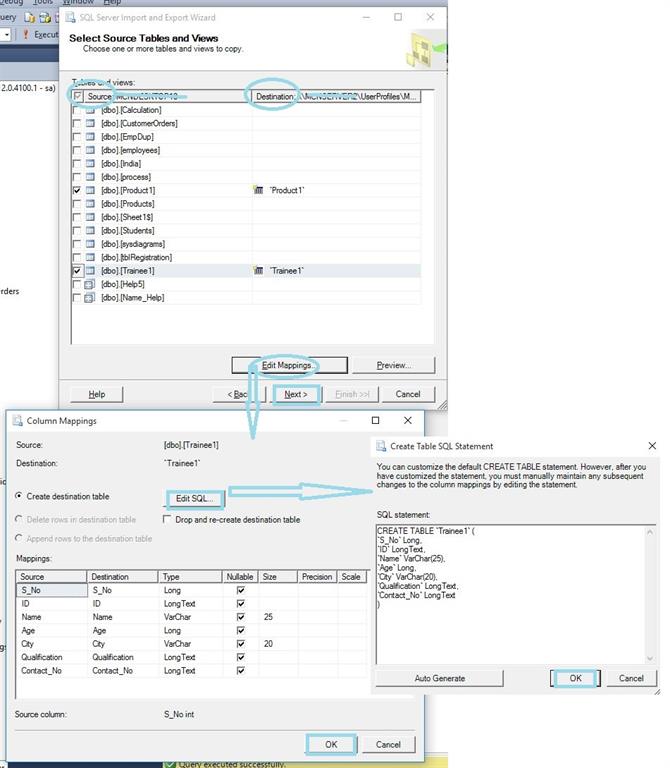
Task: Click the table icon next to [dbo].[Calculation]
Action: (x=90, y=110)
